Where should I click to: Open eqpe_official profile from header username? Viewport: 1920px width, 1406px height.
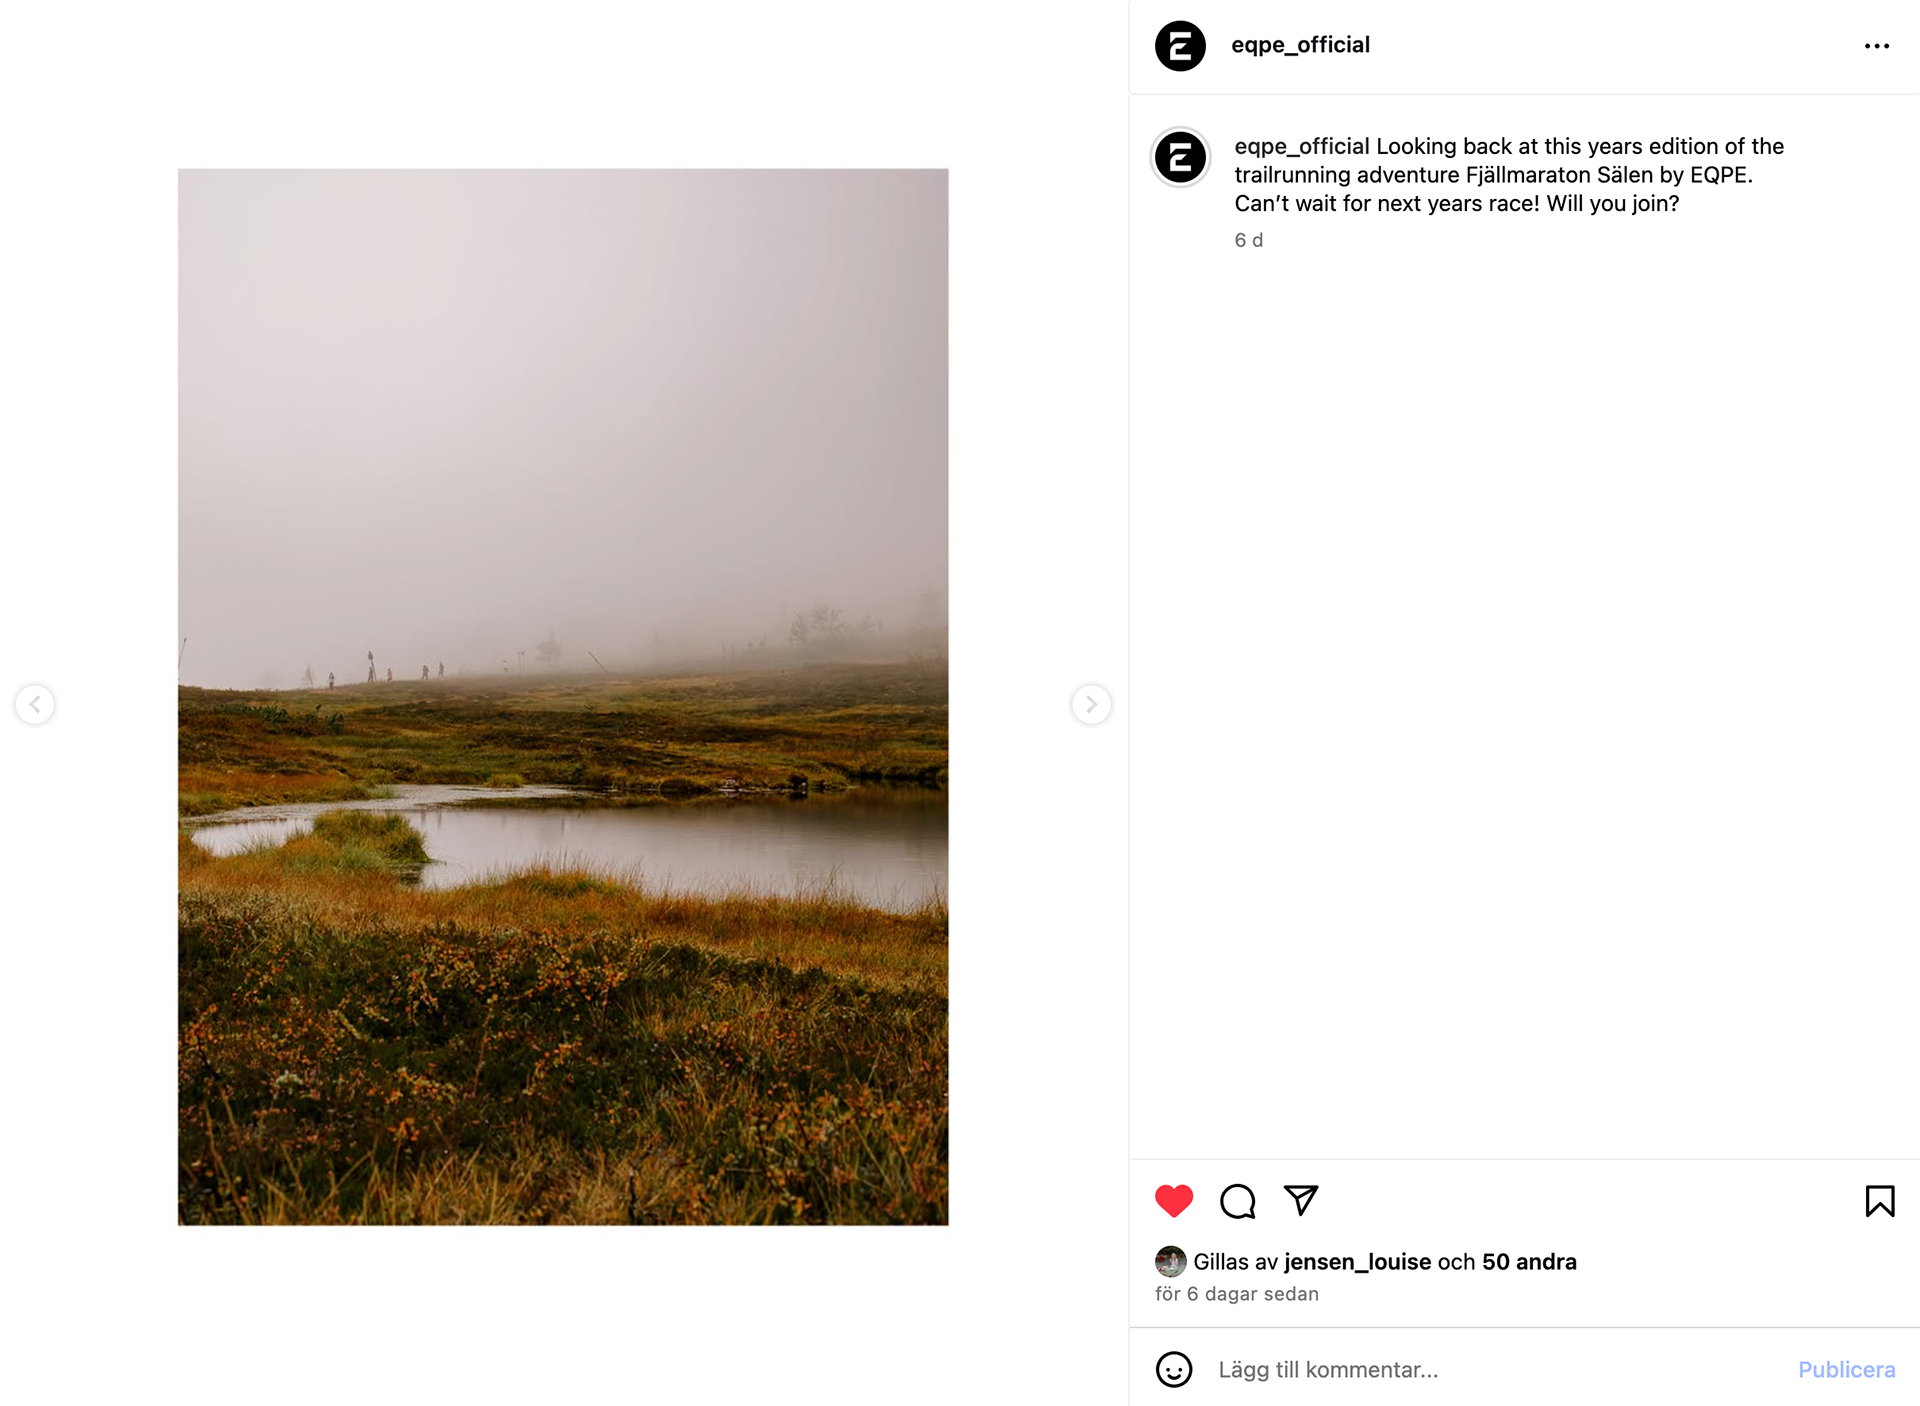pyautogui.click(x=1300, y=45)
